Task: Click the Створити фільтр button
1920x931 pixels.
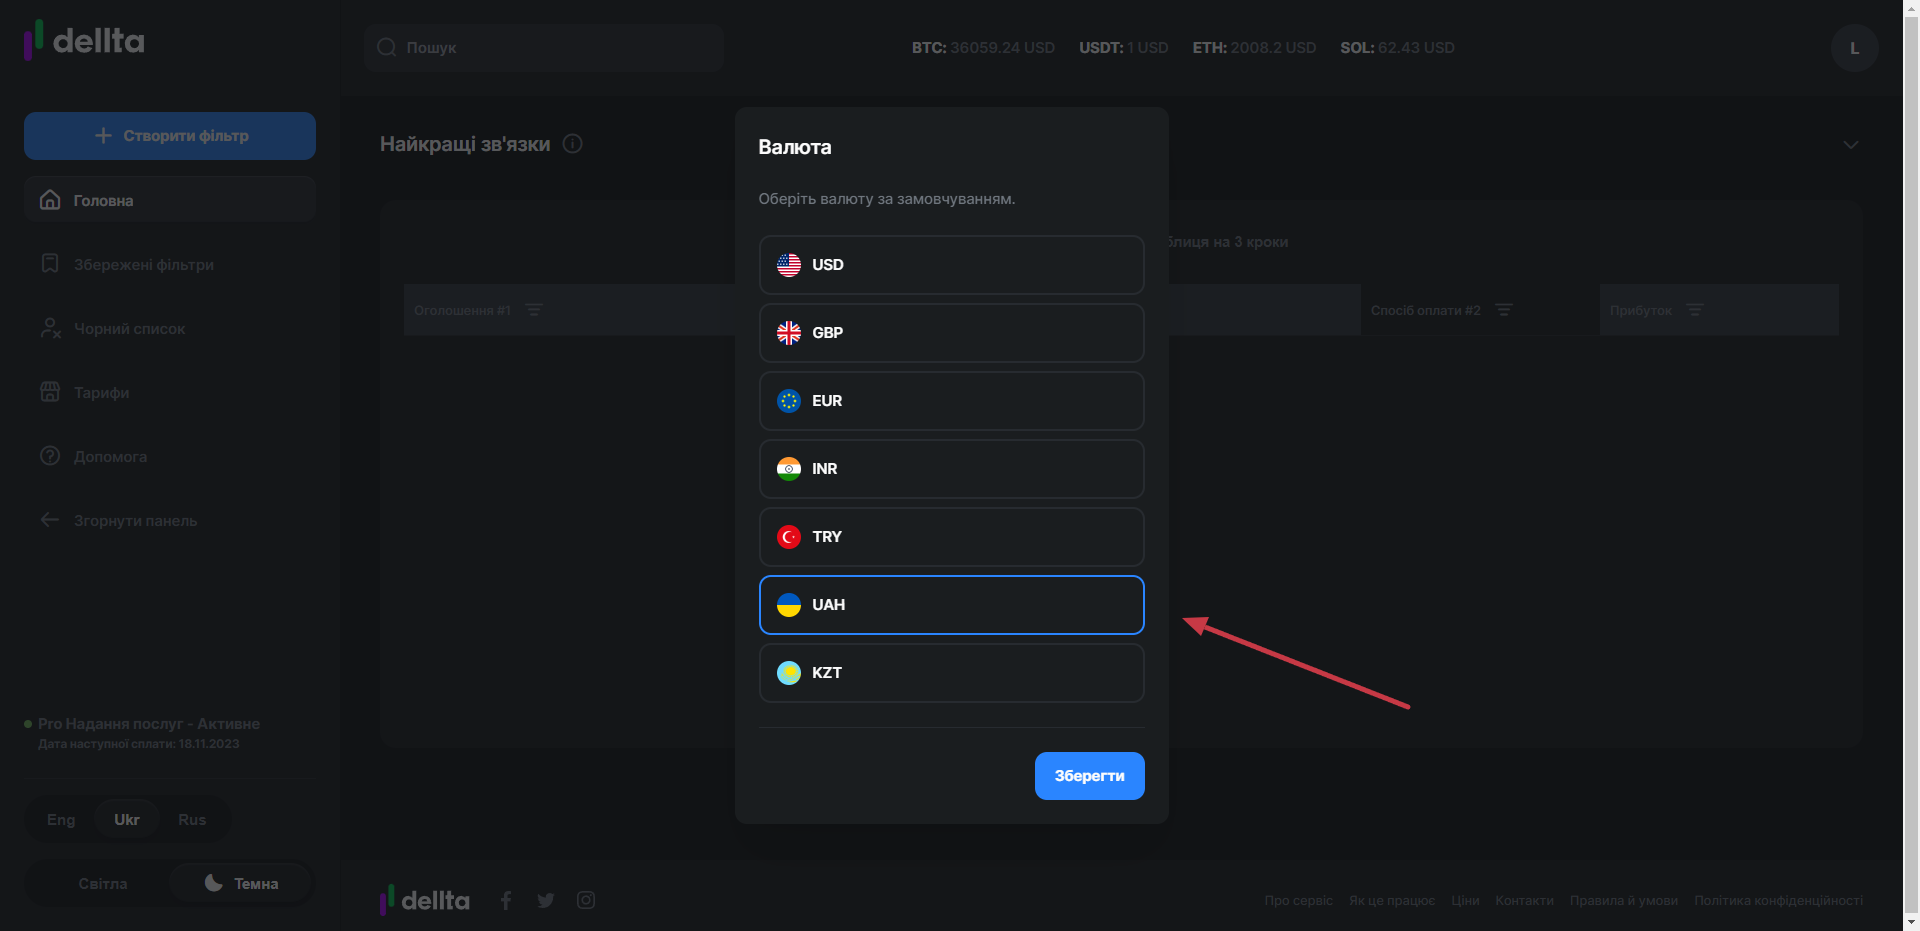Action: point(170,136)
